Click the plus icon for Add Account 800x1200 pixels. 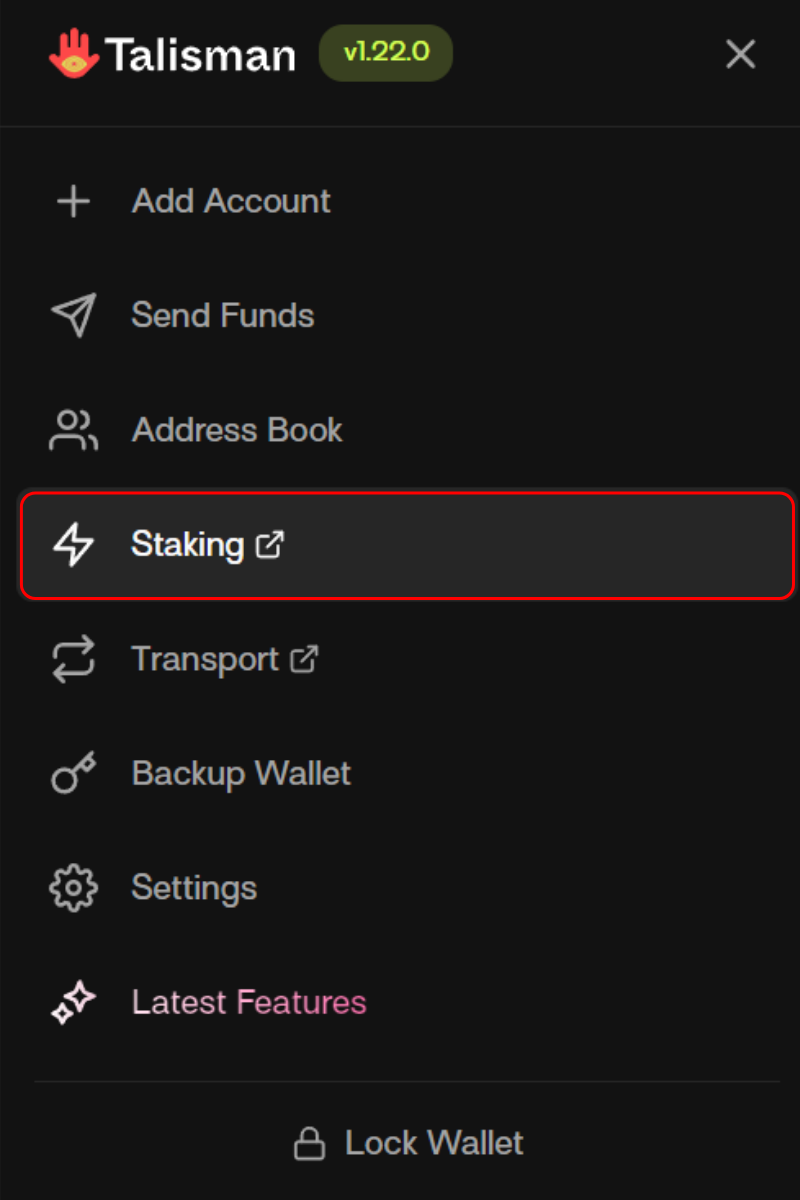point(73,201)
